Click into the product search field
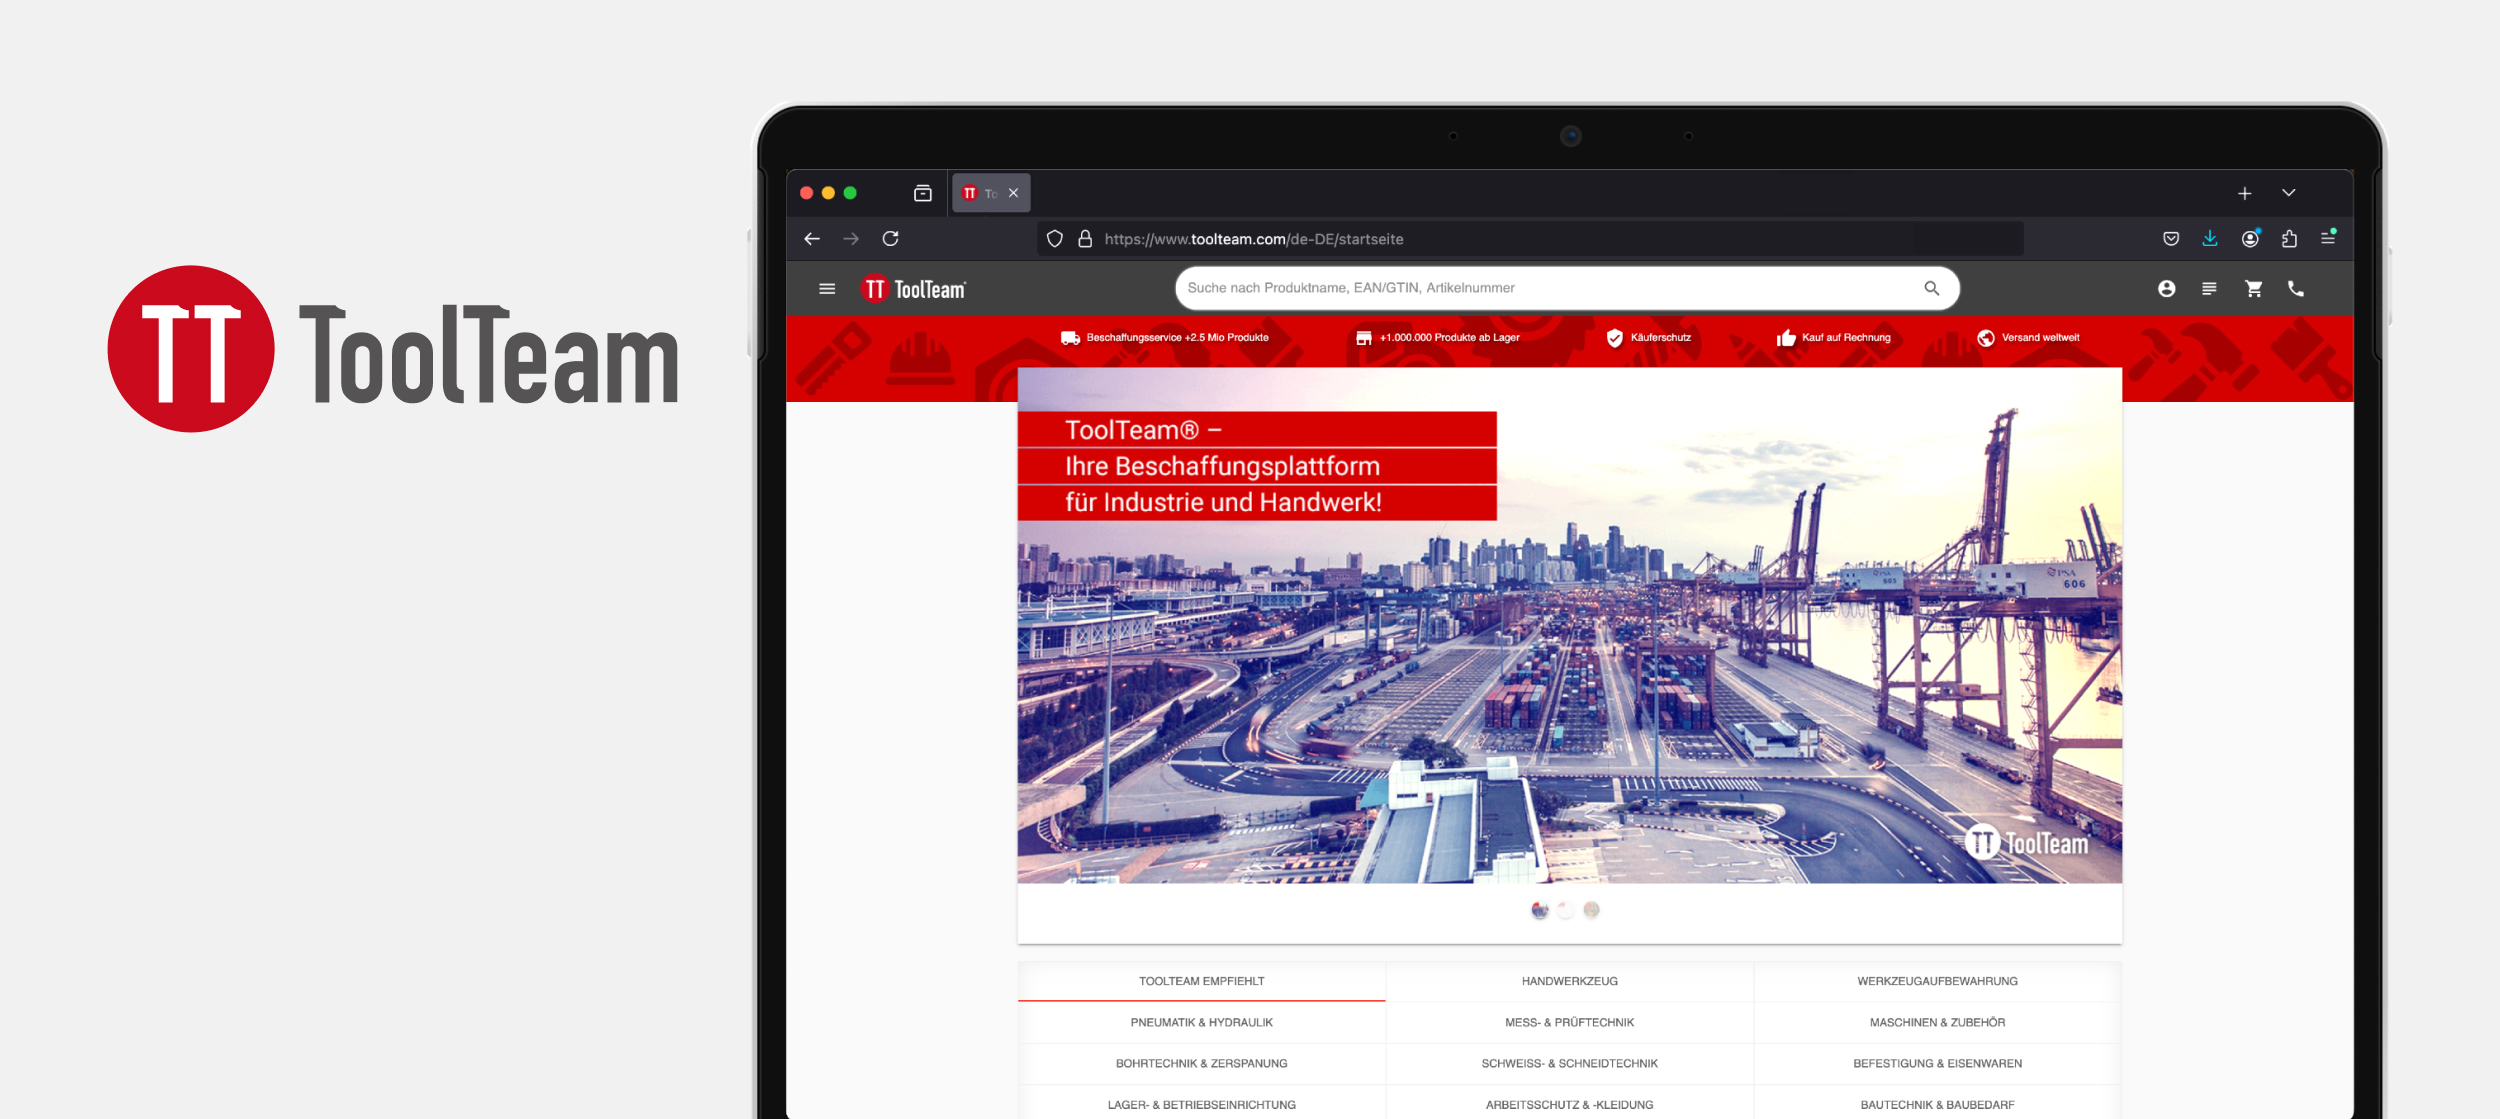 click(x=1540, y=288)
